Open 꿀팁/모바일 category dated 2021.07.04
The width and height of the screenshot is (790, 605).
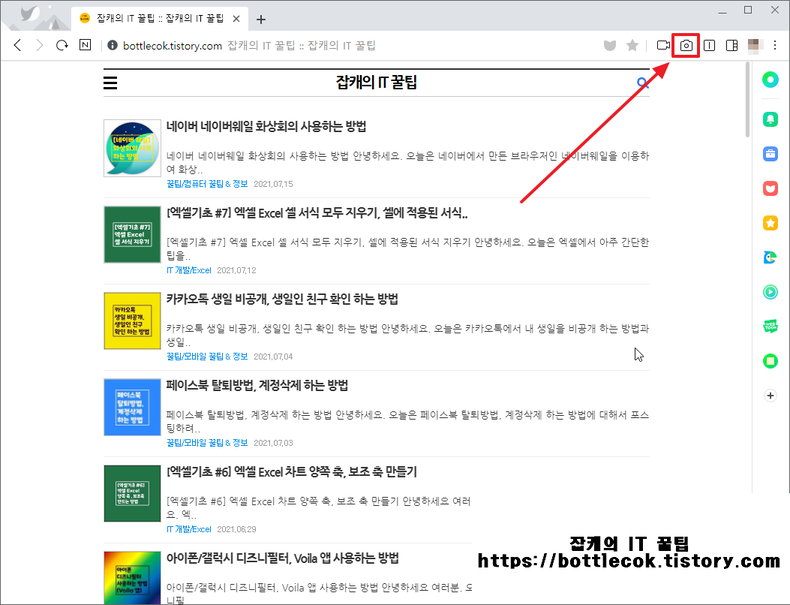click(x=207, y=357)
